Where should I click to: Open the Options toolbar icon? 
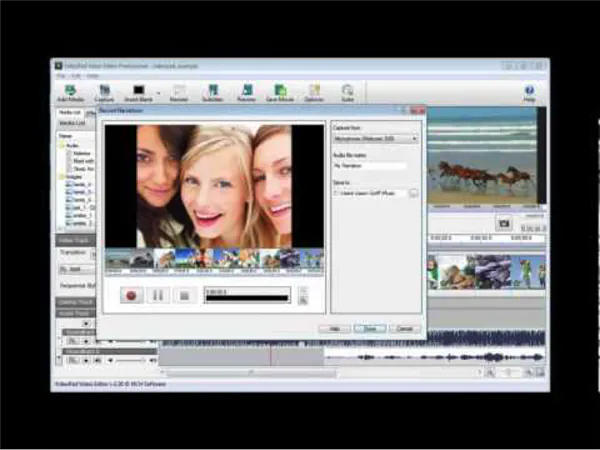coord(314,93)
